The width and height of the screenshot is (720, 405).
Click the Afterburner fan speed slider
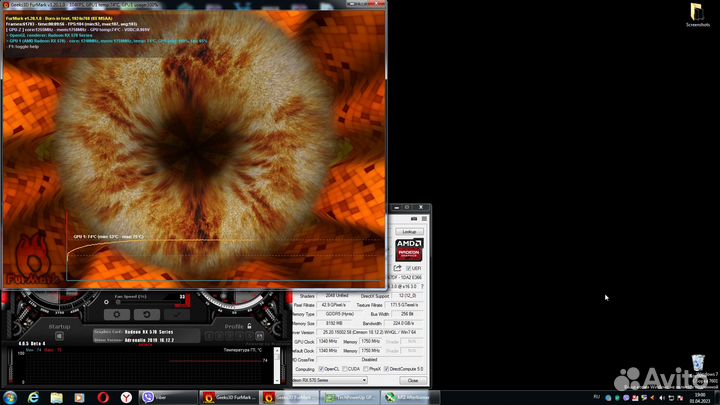click(x=146, y=302)
